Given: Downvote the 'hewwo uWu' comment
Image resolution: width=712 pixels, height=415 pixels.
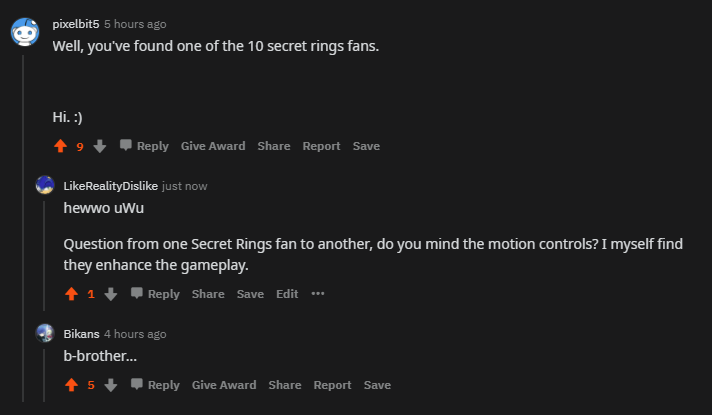Looking at the screenshot, I should pos(110,294).
